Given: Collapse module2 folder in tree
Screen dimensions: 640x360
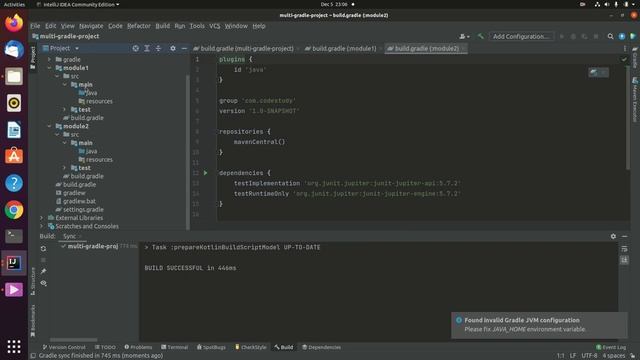Looking at the screenshot, I should (x=49, y=126).
